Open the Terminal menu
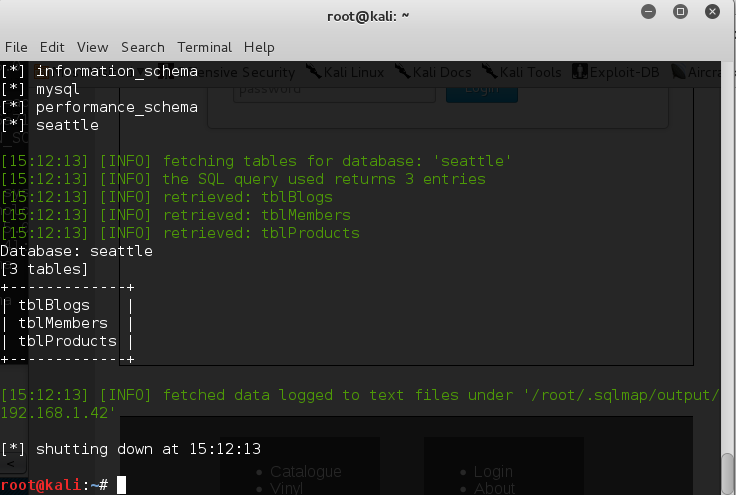Viewport: 736px width, 495px height. (x=205, y=47)
